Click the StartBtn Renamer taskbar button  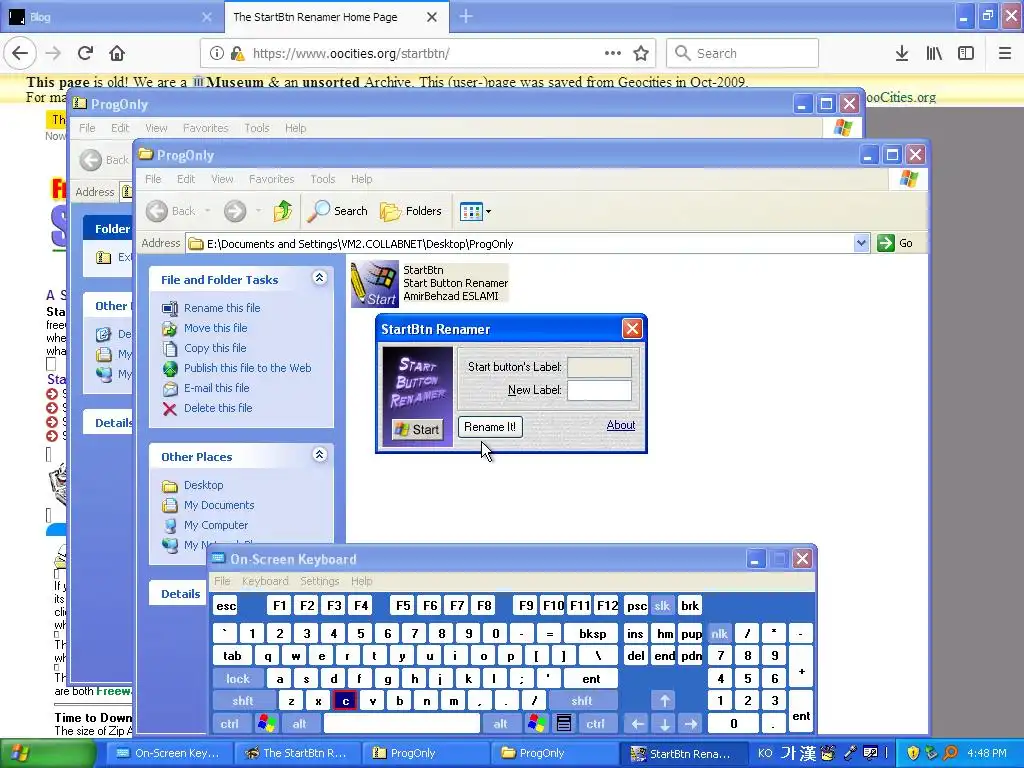point(682,753)
